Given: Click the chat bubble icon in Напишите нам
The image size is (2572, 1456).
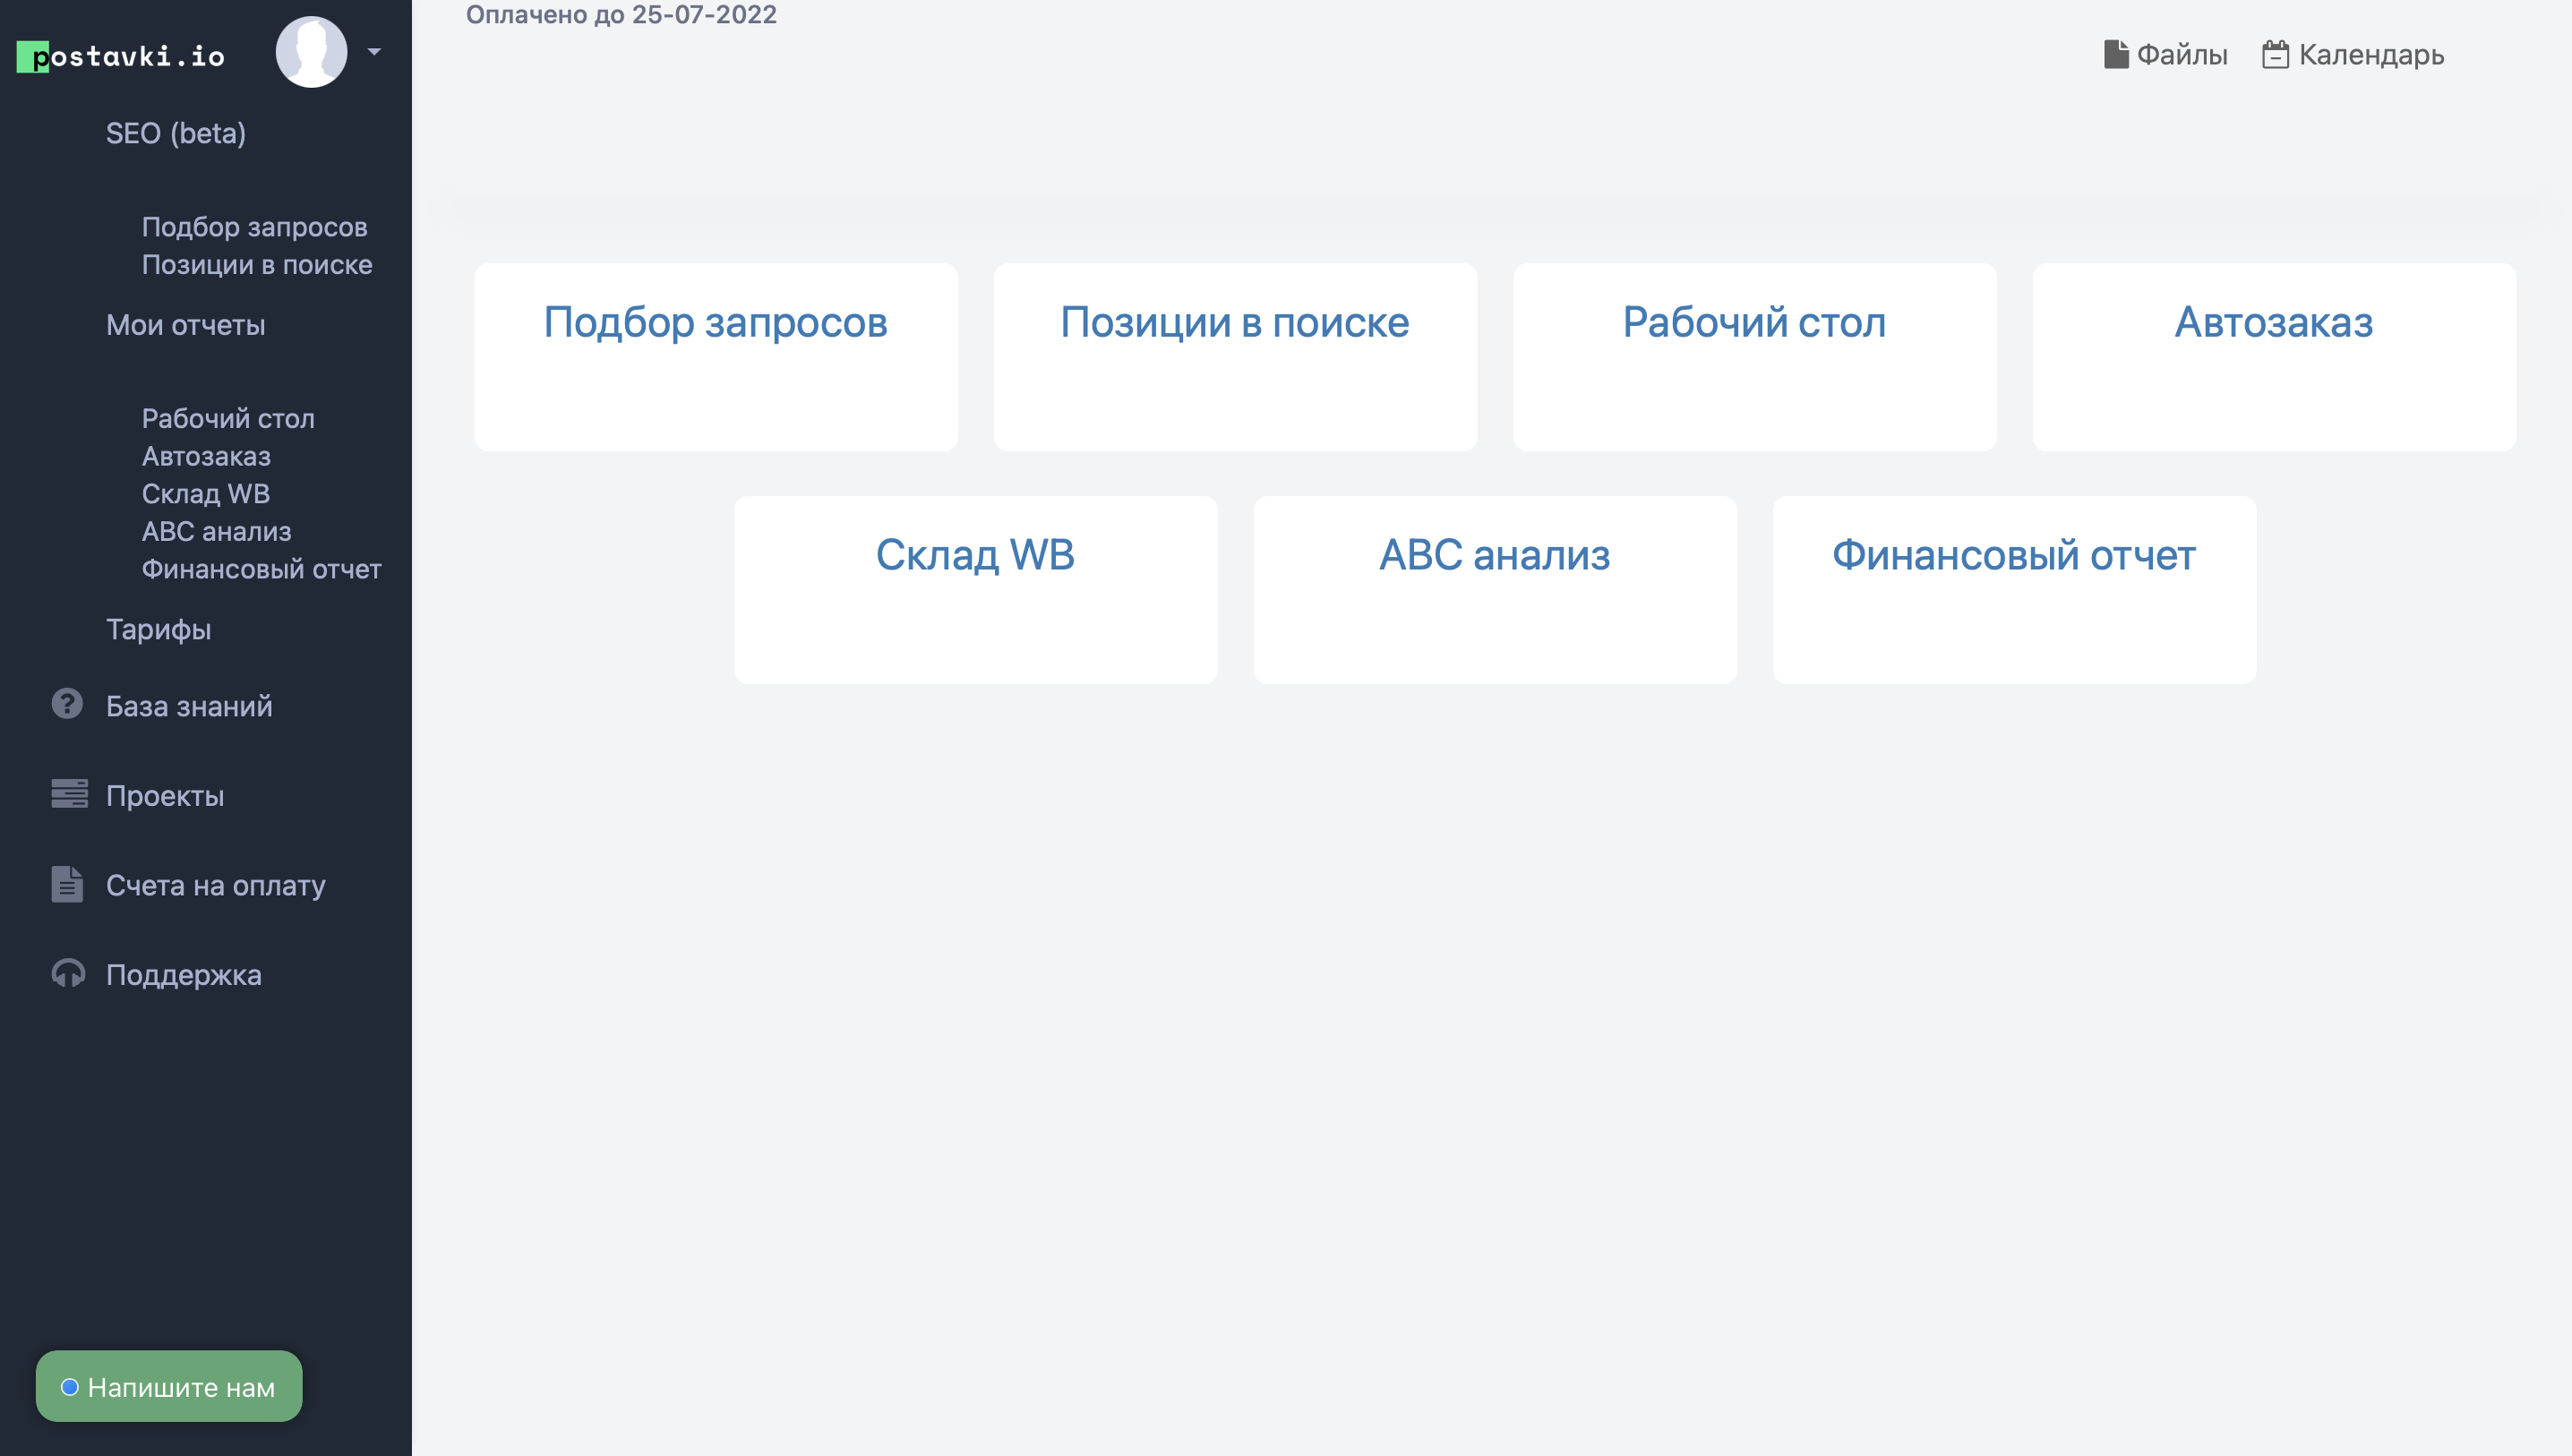Looking at the screenshot, I should point(70,1387).
